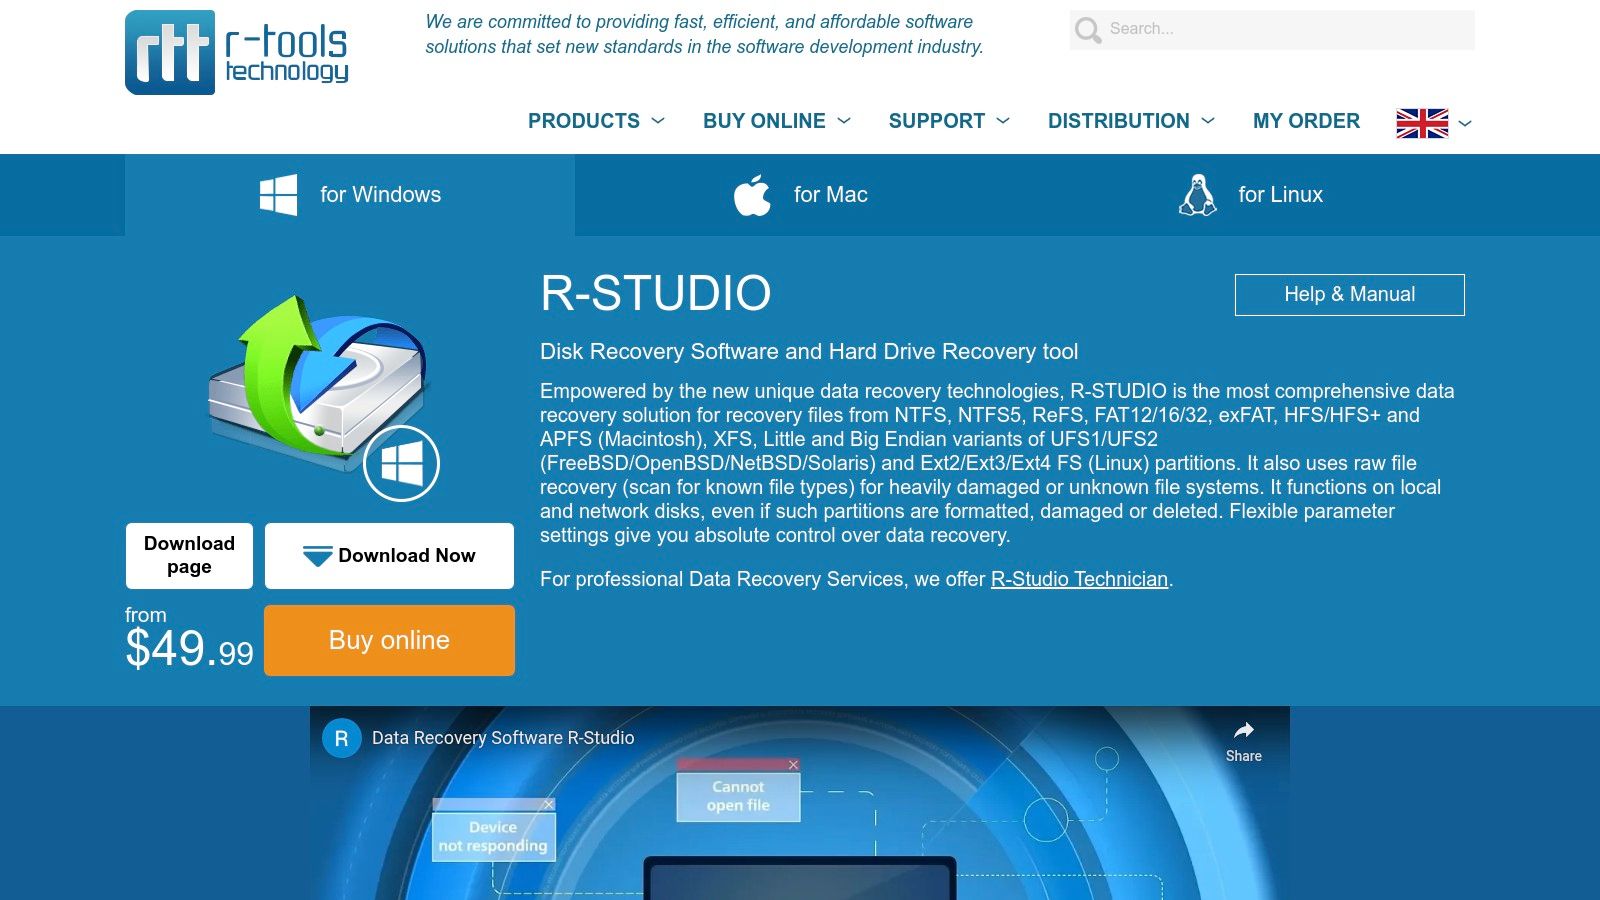Click the Windows logo icon in tab
Image resolution: width=1600 pixels, height=900 pixels.
click(278, 195)
